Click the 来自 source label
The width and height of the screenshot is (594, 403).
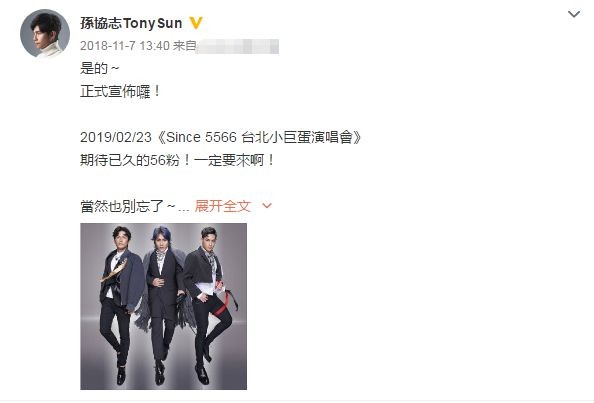pos(184,46)
